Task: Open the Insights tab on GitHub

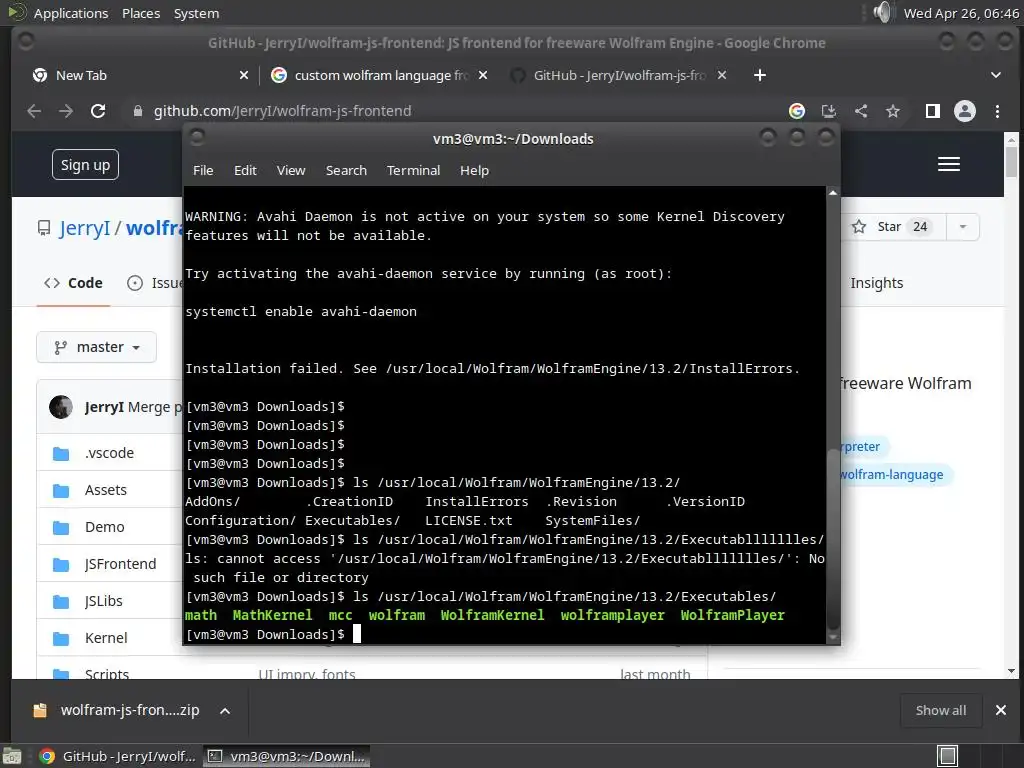Action: click(876, 283)
